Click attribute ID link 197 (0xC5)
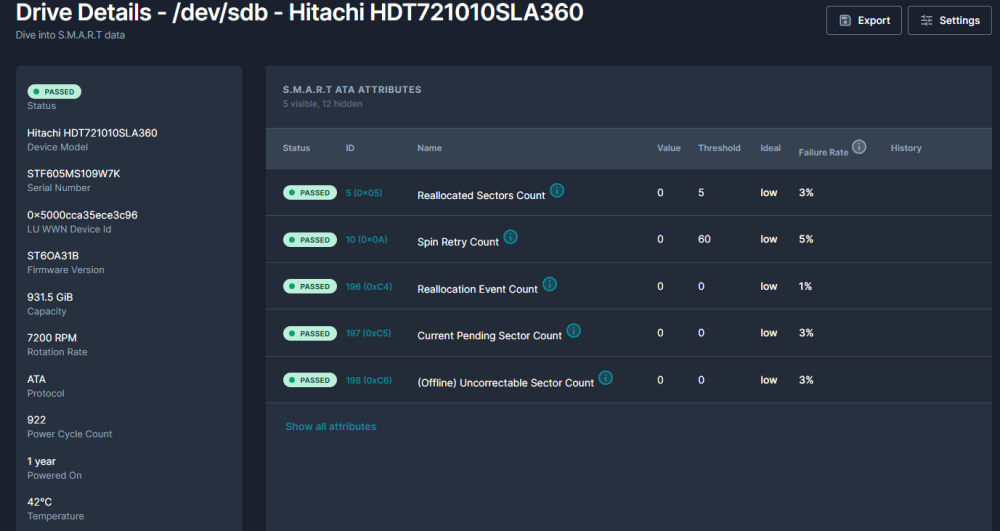The image size is (1000, 531). click(x=368, y=333)
